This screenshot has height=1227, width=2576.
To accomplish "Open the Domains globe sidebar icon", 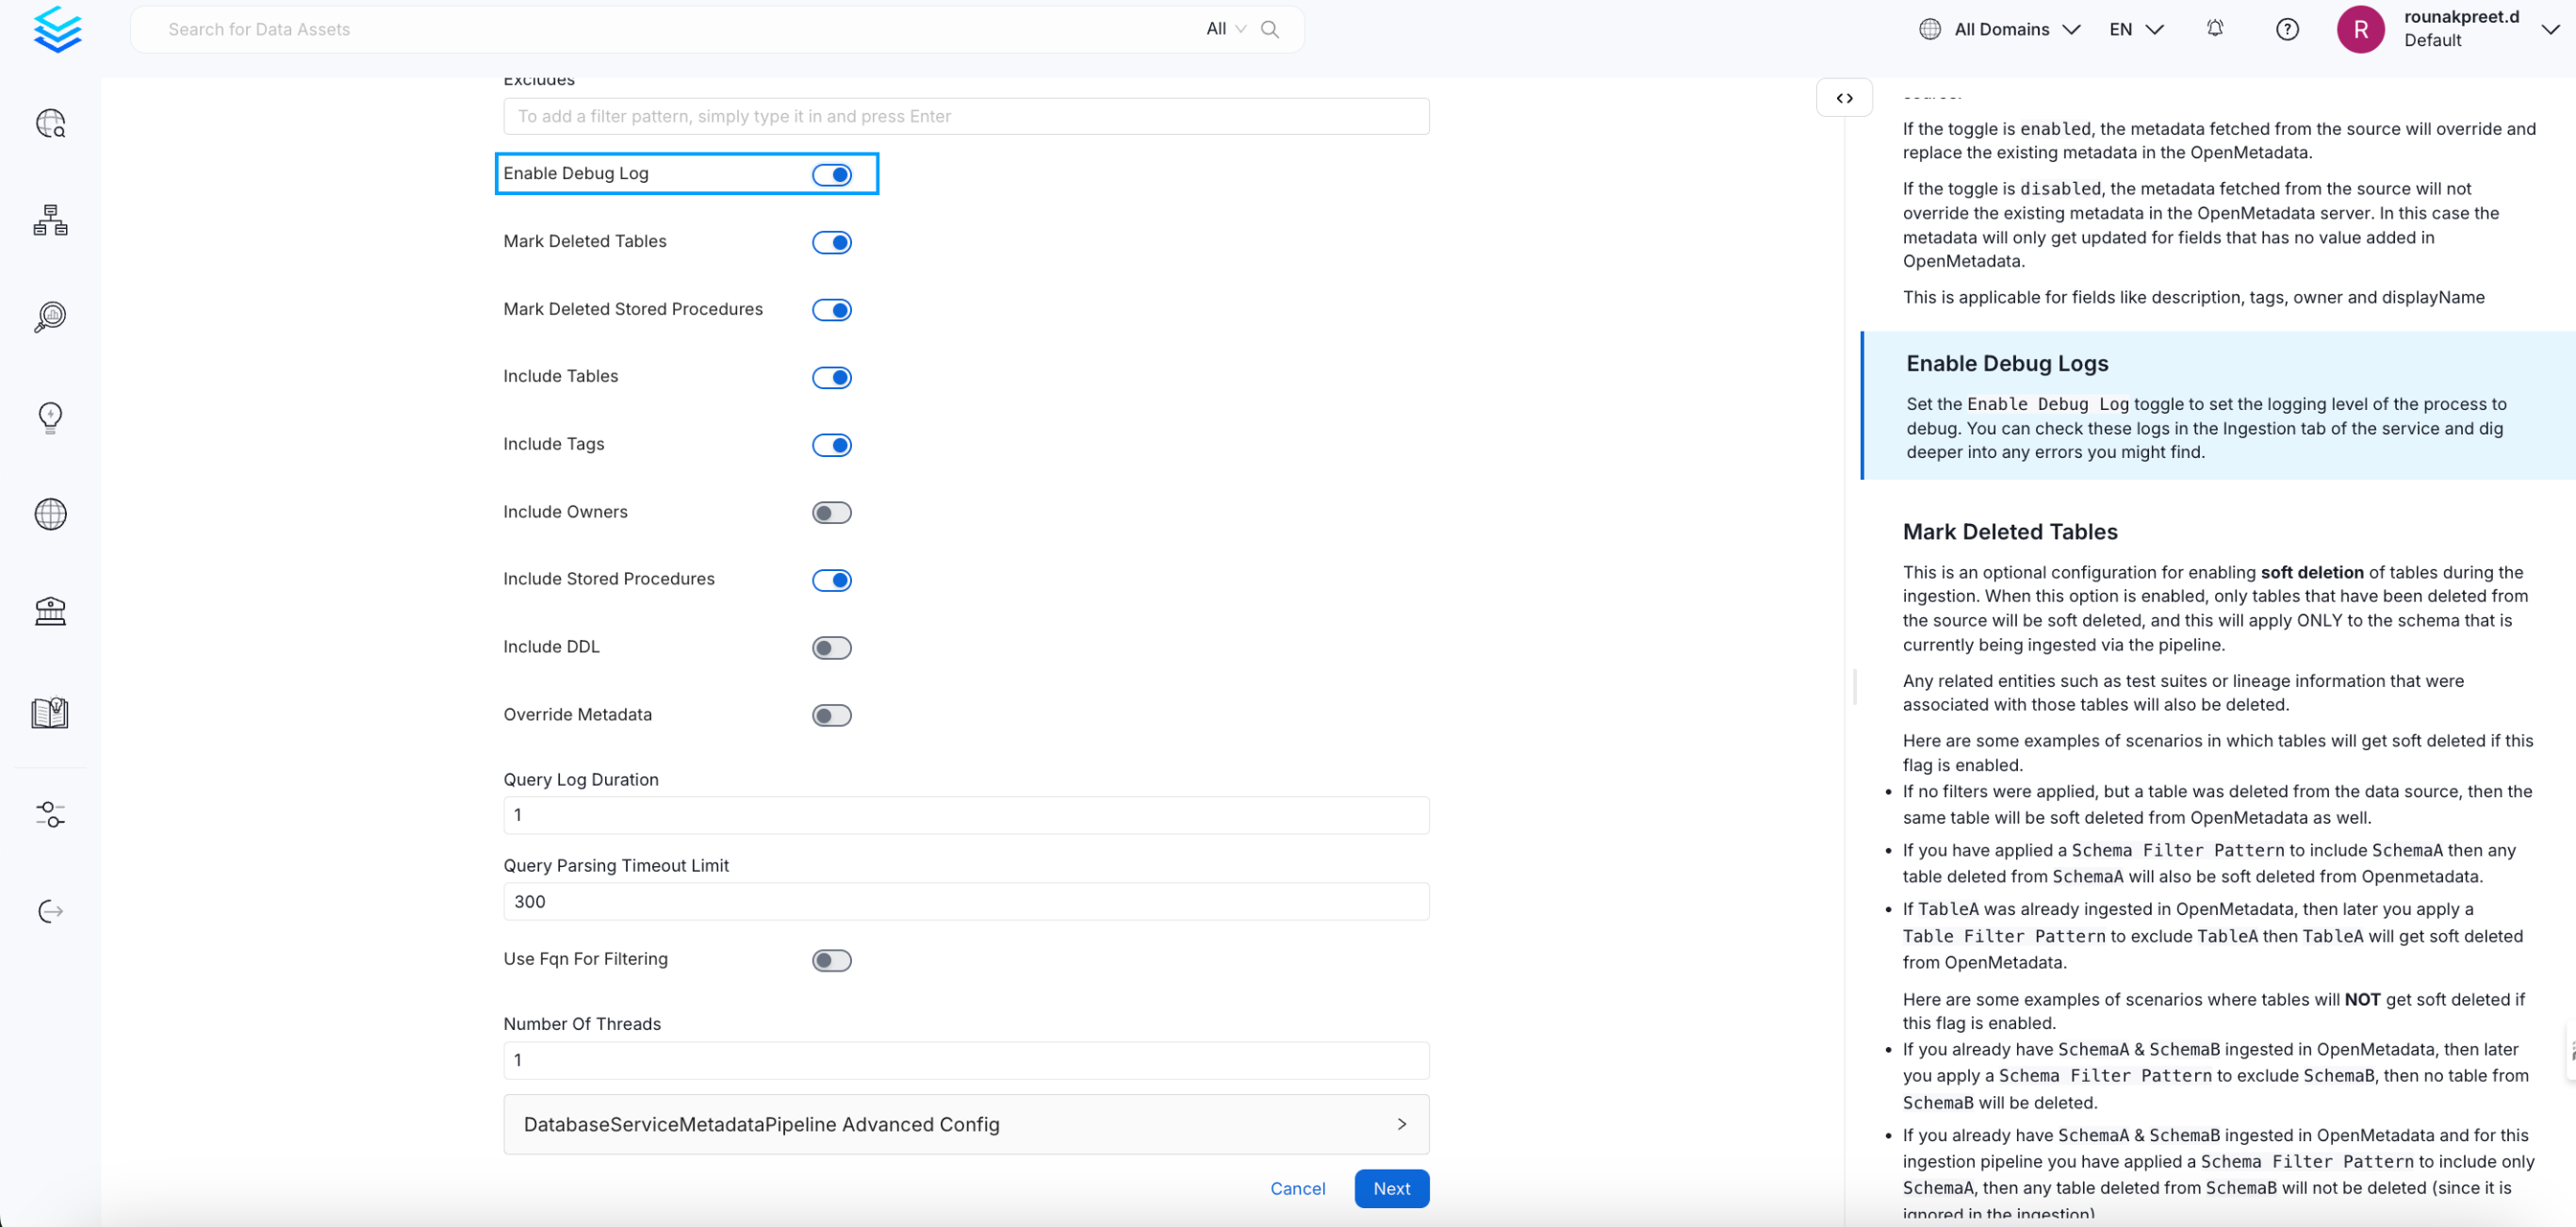I will point(50,514).
